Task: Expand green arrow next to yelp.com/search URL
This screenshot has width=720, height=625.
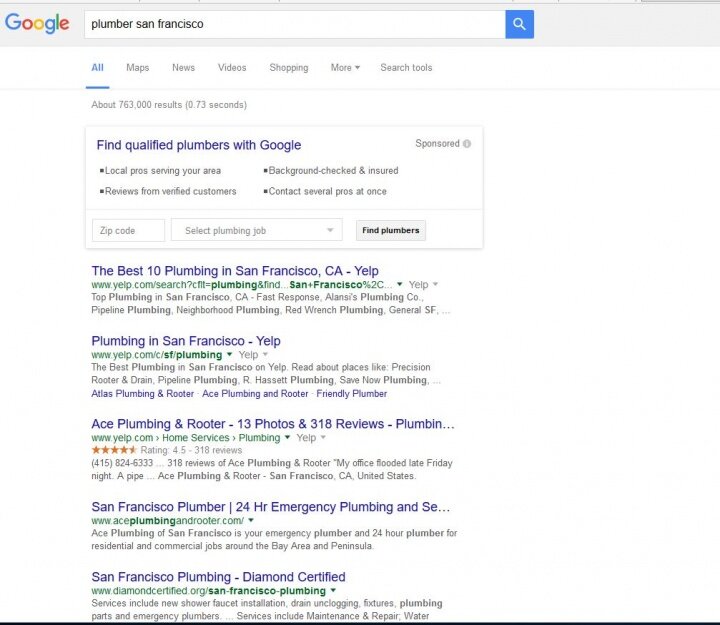Action: 399,284
